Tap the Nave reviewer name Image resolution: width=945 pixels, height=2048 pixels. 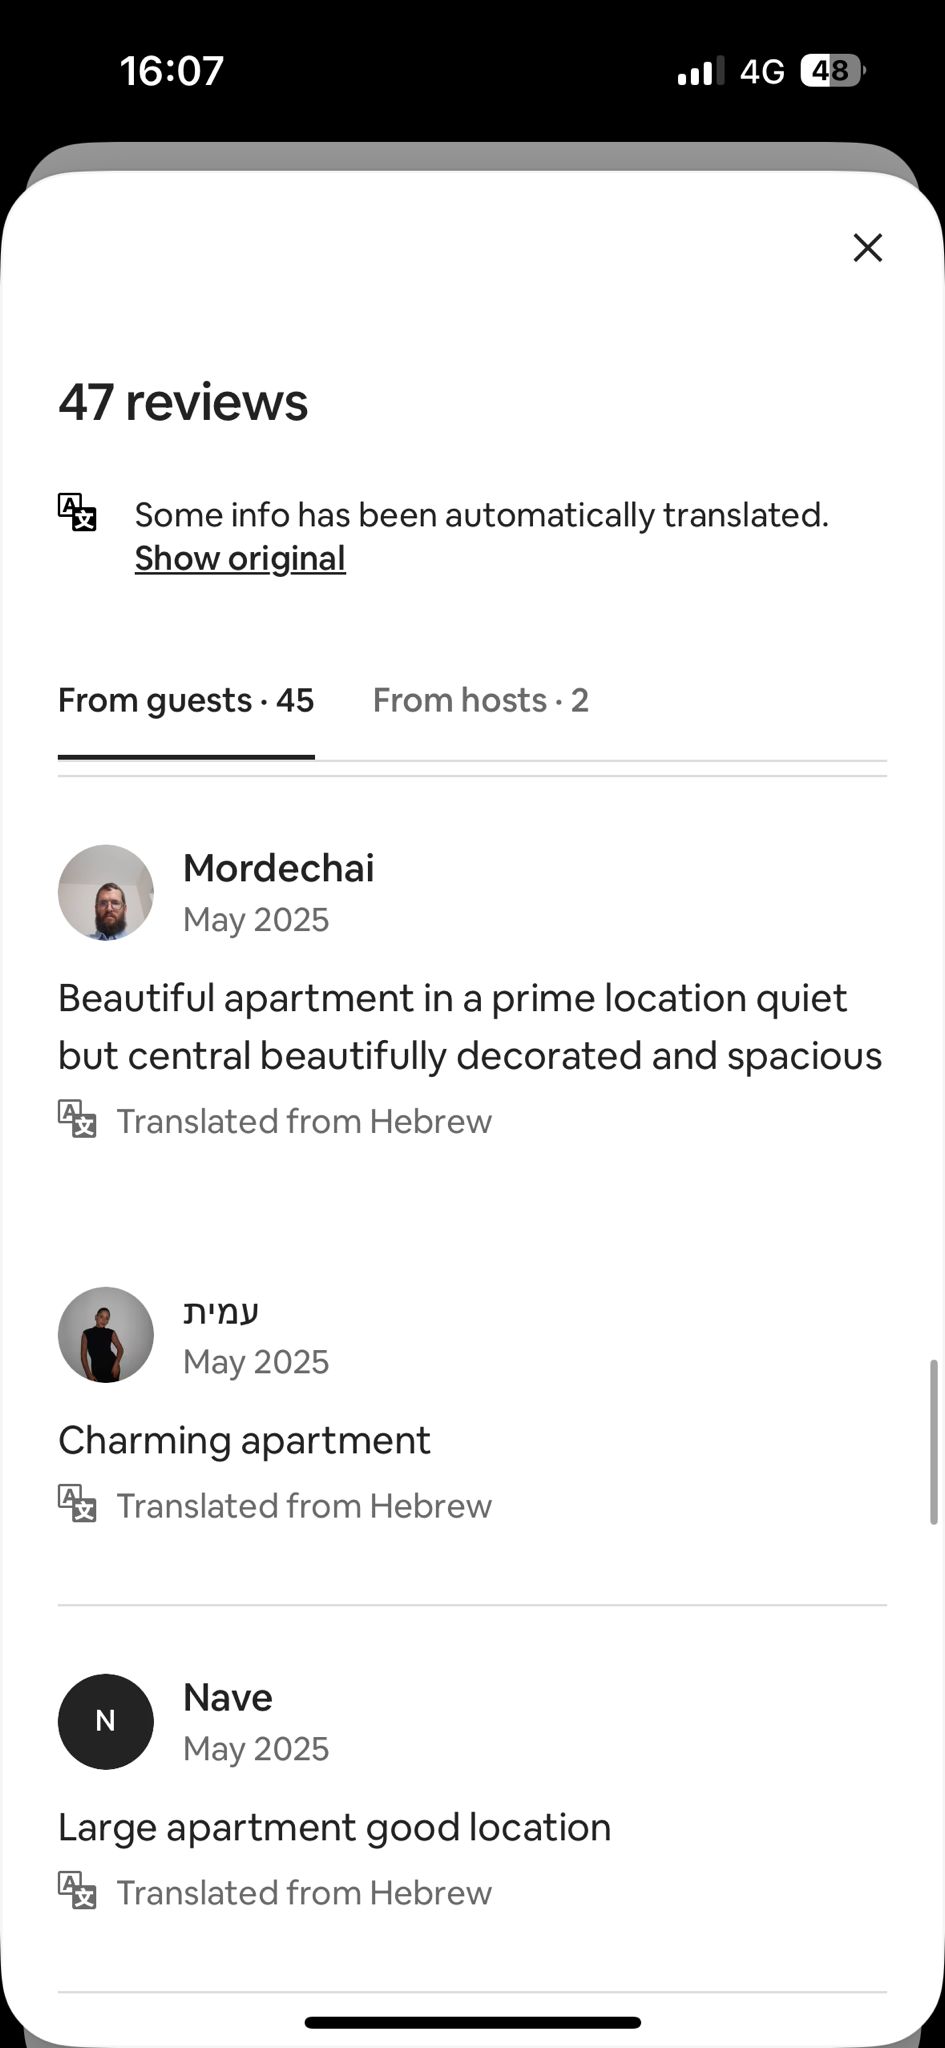point(228,1697)
